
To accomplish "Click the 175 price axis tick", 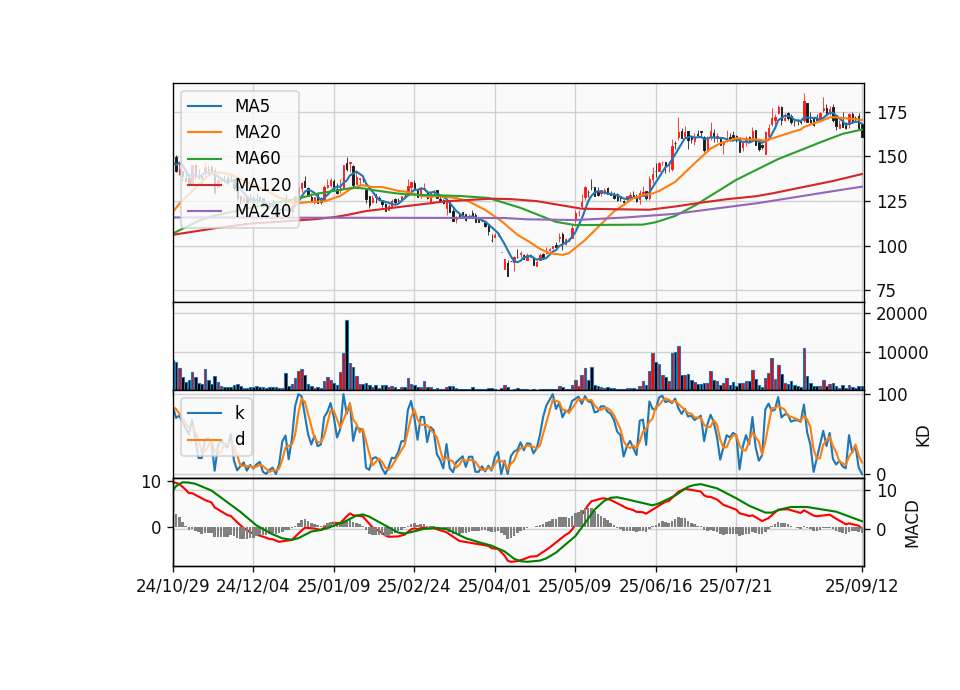I will click(892, 113).
